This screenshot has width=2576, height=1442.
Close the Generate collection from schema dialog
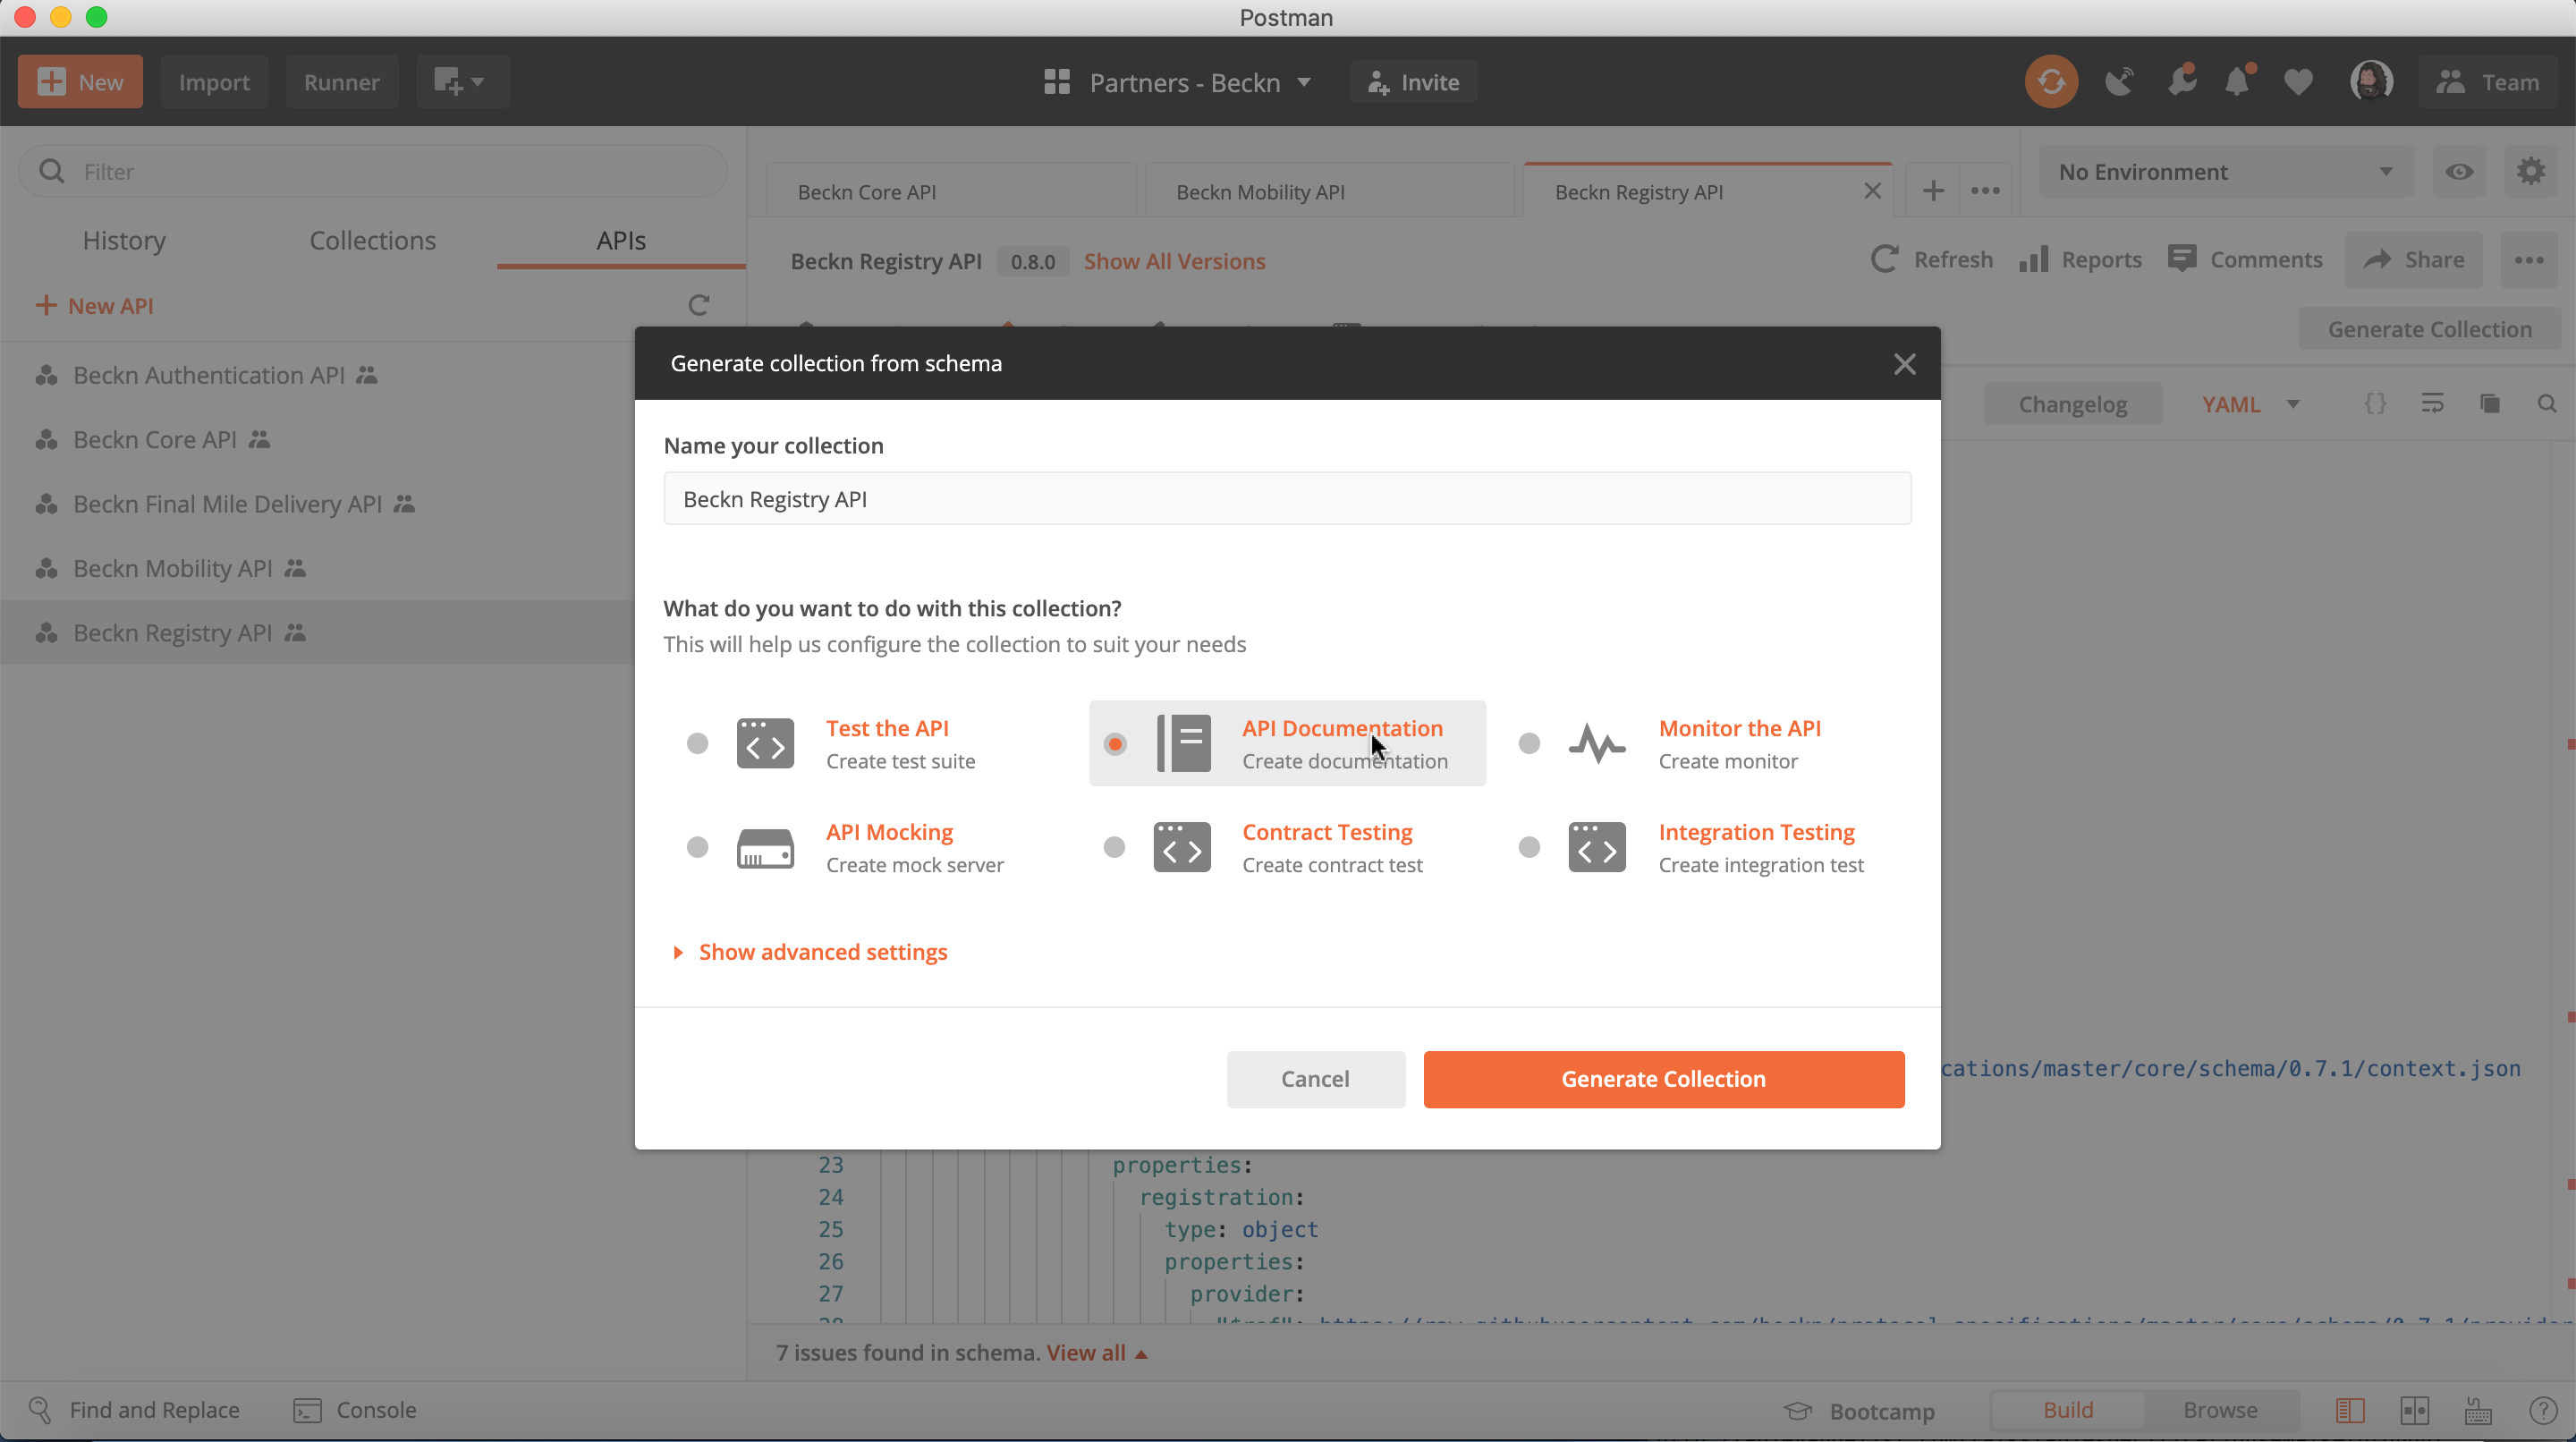pyautogui.click(x=1904, y=364)
